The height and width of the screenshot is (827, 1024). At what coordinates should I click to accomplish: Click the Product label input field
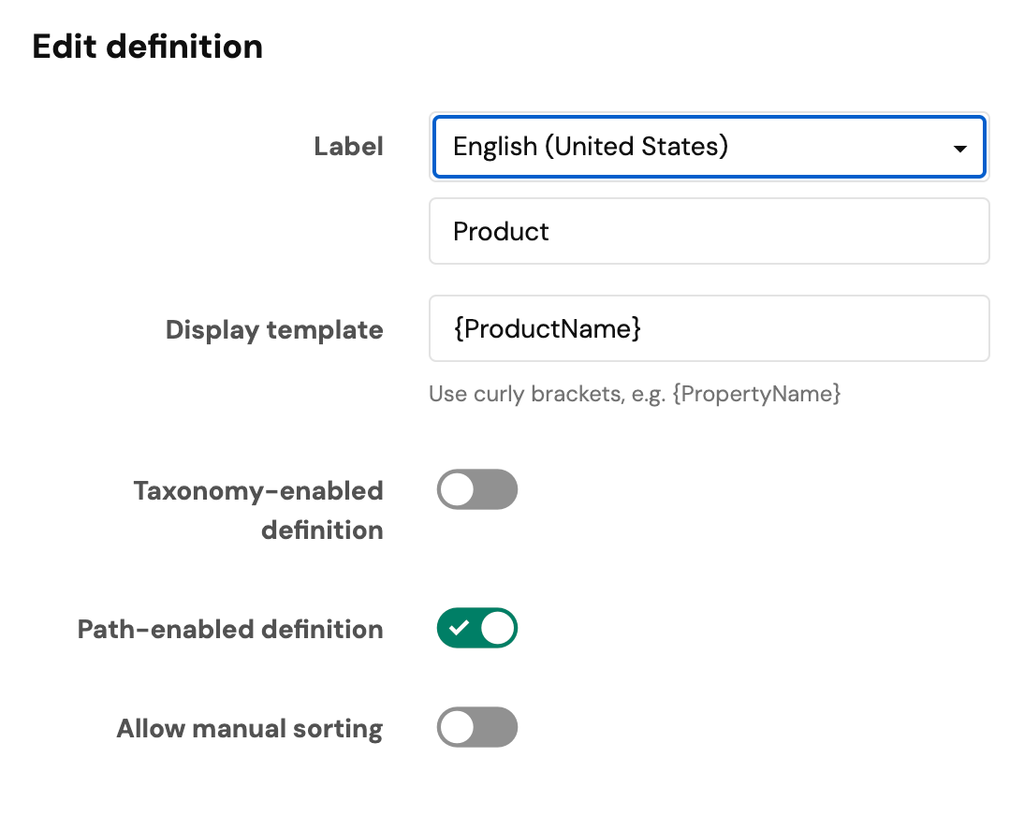(708, 231)
